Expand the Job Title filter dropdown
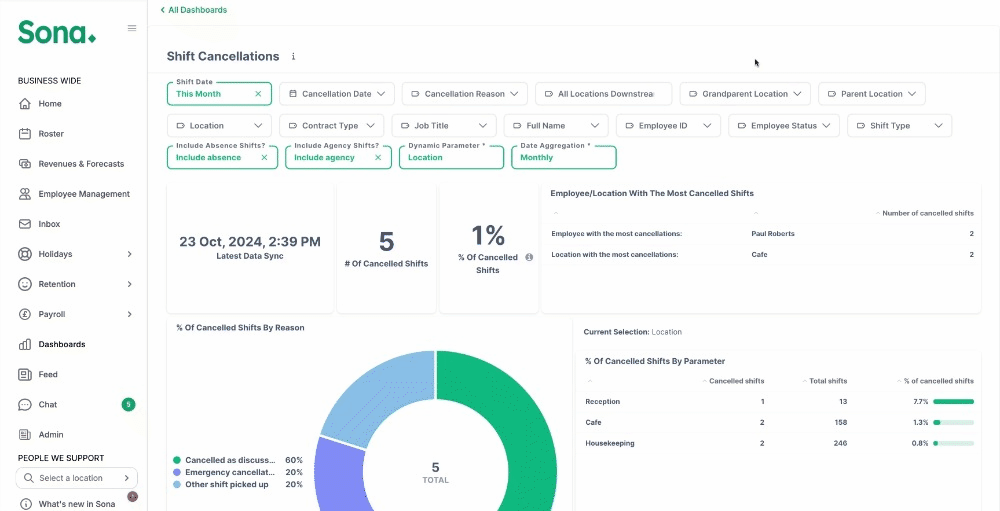This screenshot has height=511, width=1000. click(444, 126)
